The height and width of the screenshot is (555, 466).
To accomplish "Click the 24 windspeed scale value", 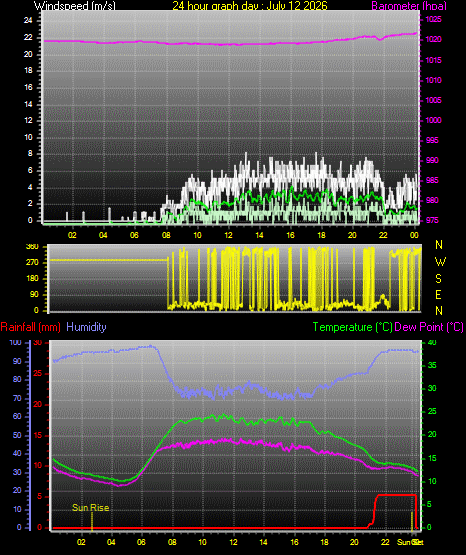I will [x=28, y=21].
